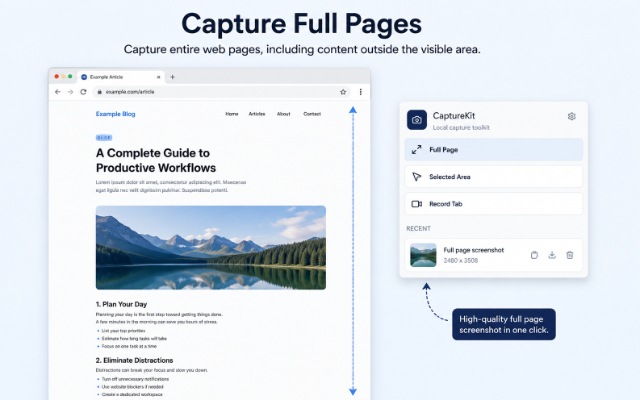Click the 'Full page screenshot' title

(x=473, y=250)
